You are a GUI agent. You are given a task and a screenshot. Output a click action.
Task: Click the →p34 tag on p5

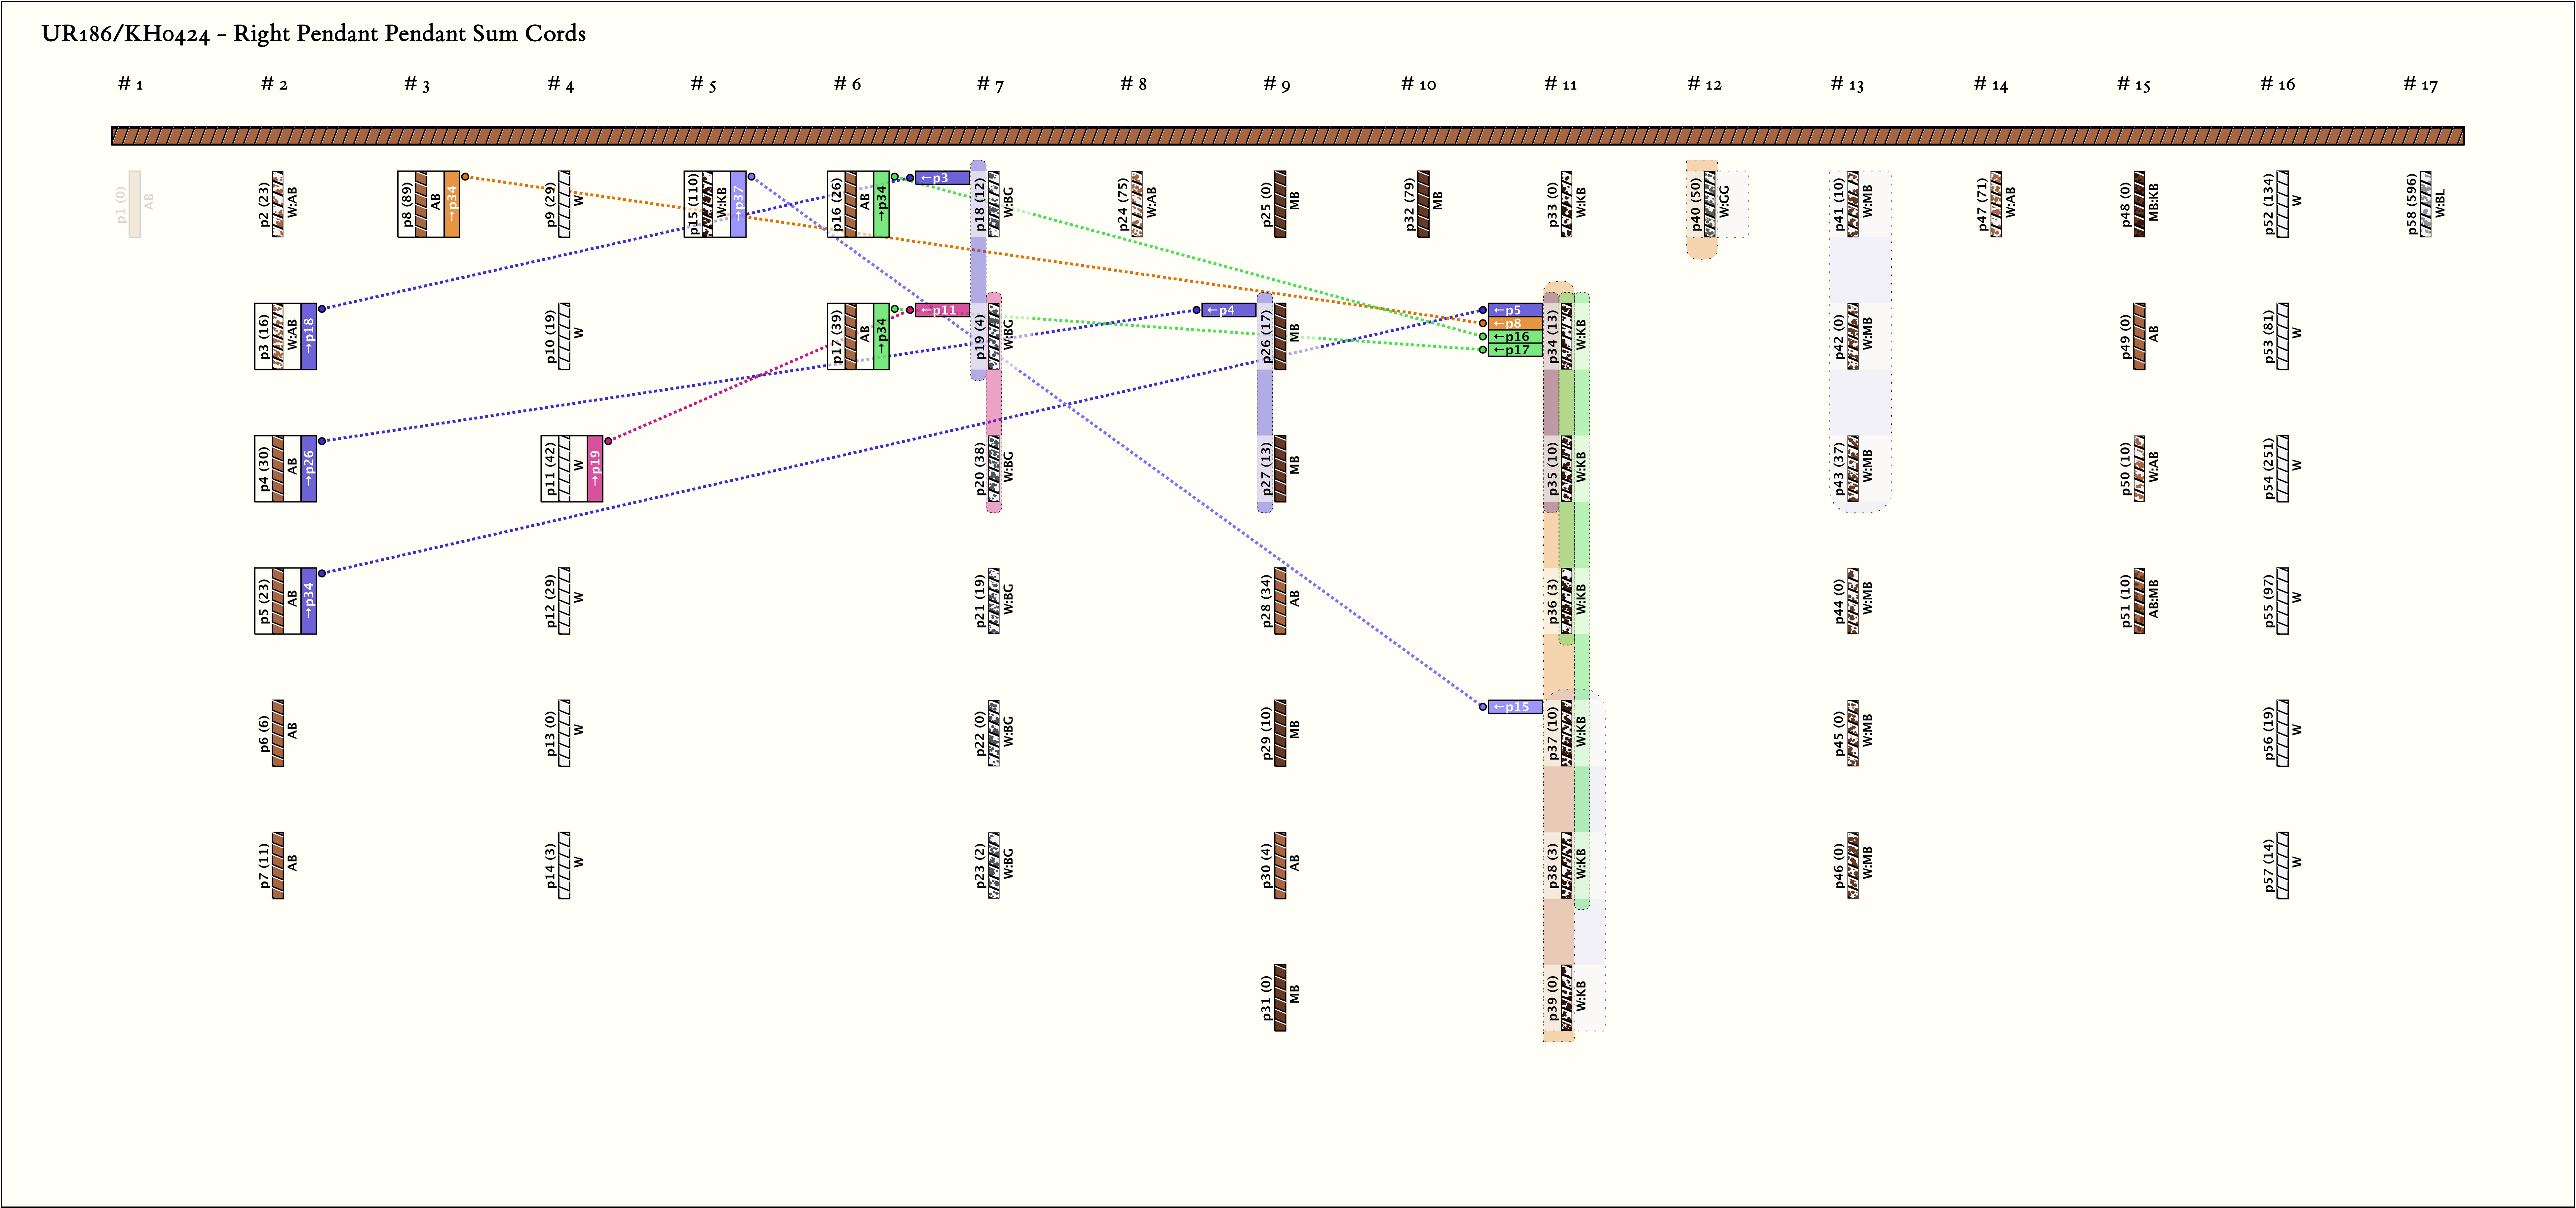(x=309, y=601)
